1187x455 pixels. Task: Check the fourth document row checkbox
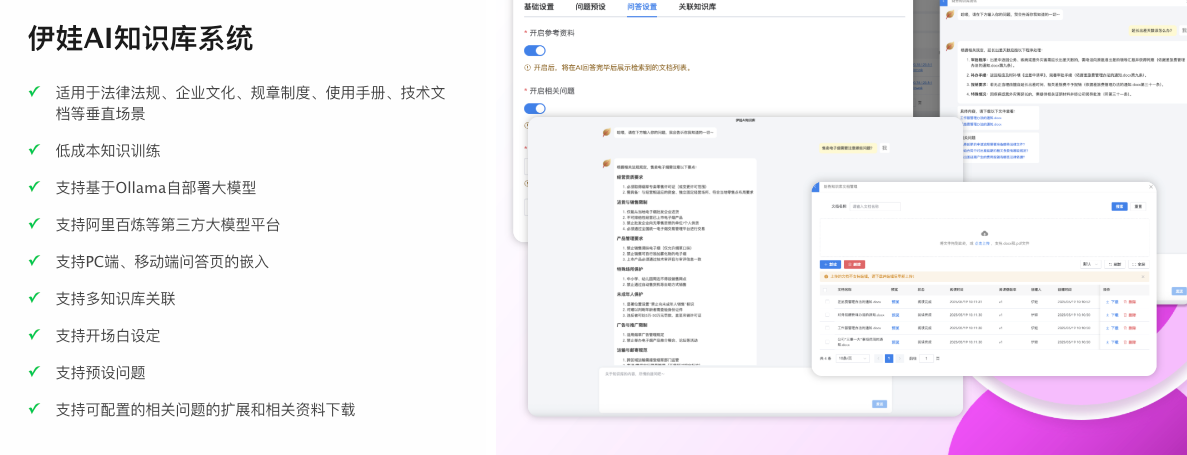(x=827, y=342)
